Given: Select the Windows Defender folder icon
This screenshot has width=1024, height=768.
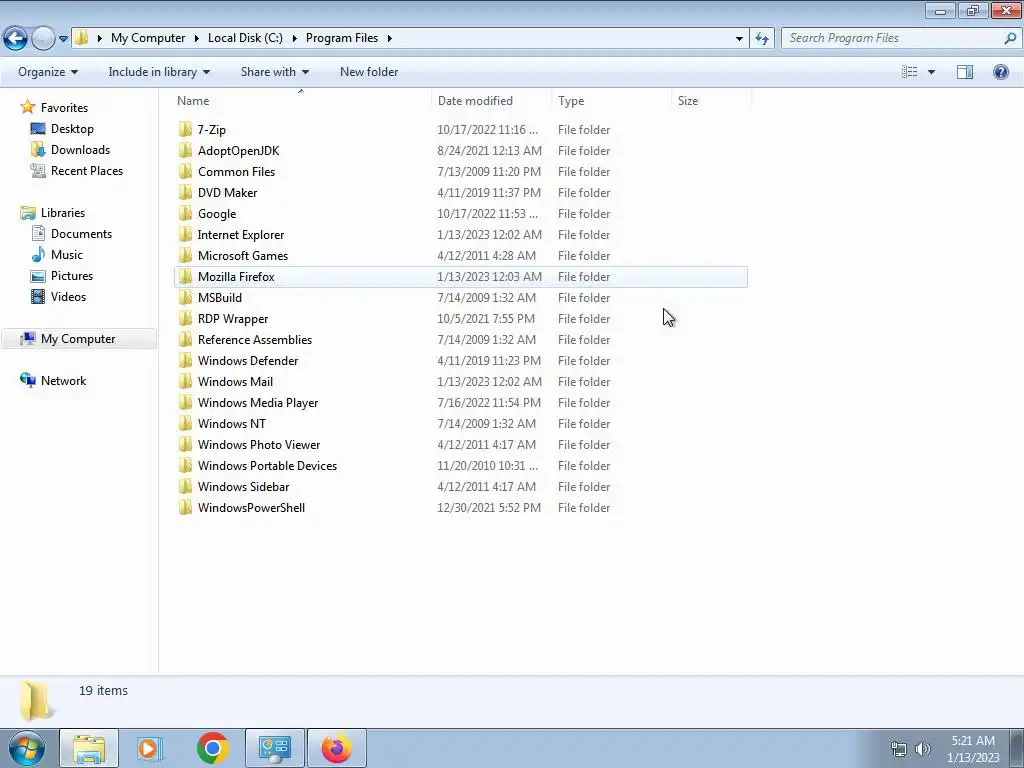Looking at the screenshot, I should [x=185, y=360].
